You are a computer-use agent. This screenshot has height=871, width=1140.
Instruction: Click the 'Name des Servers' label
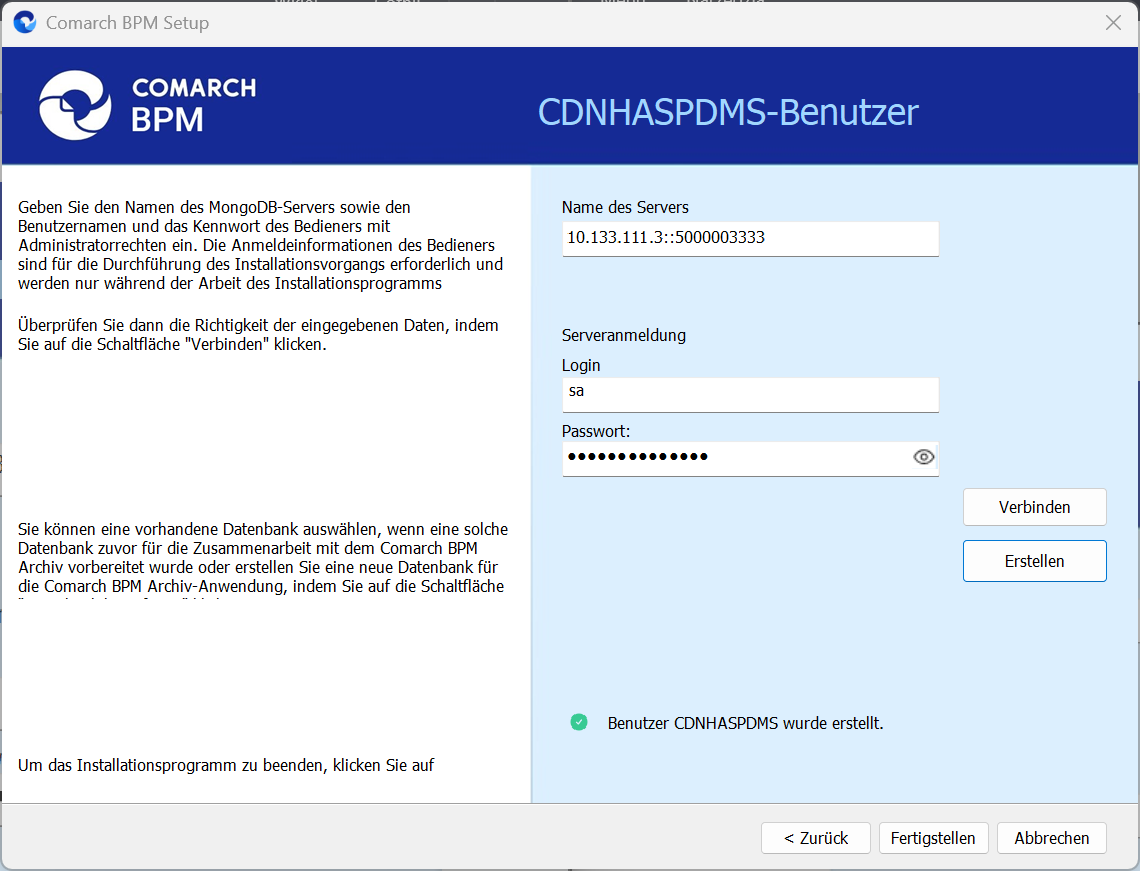[x=625, y=207]
